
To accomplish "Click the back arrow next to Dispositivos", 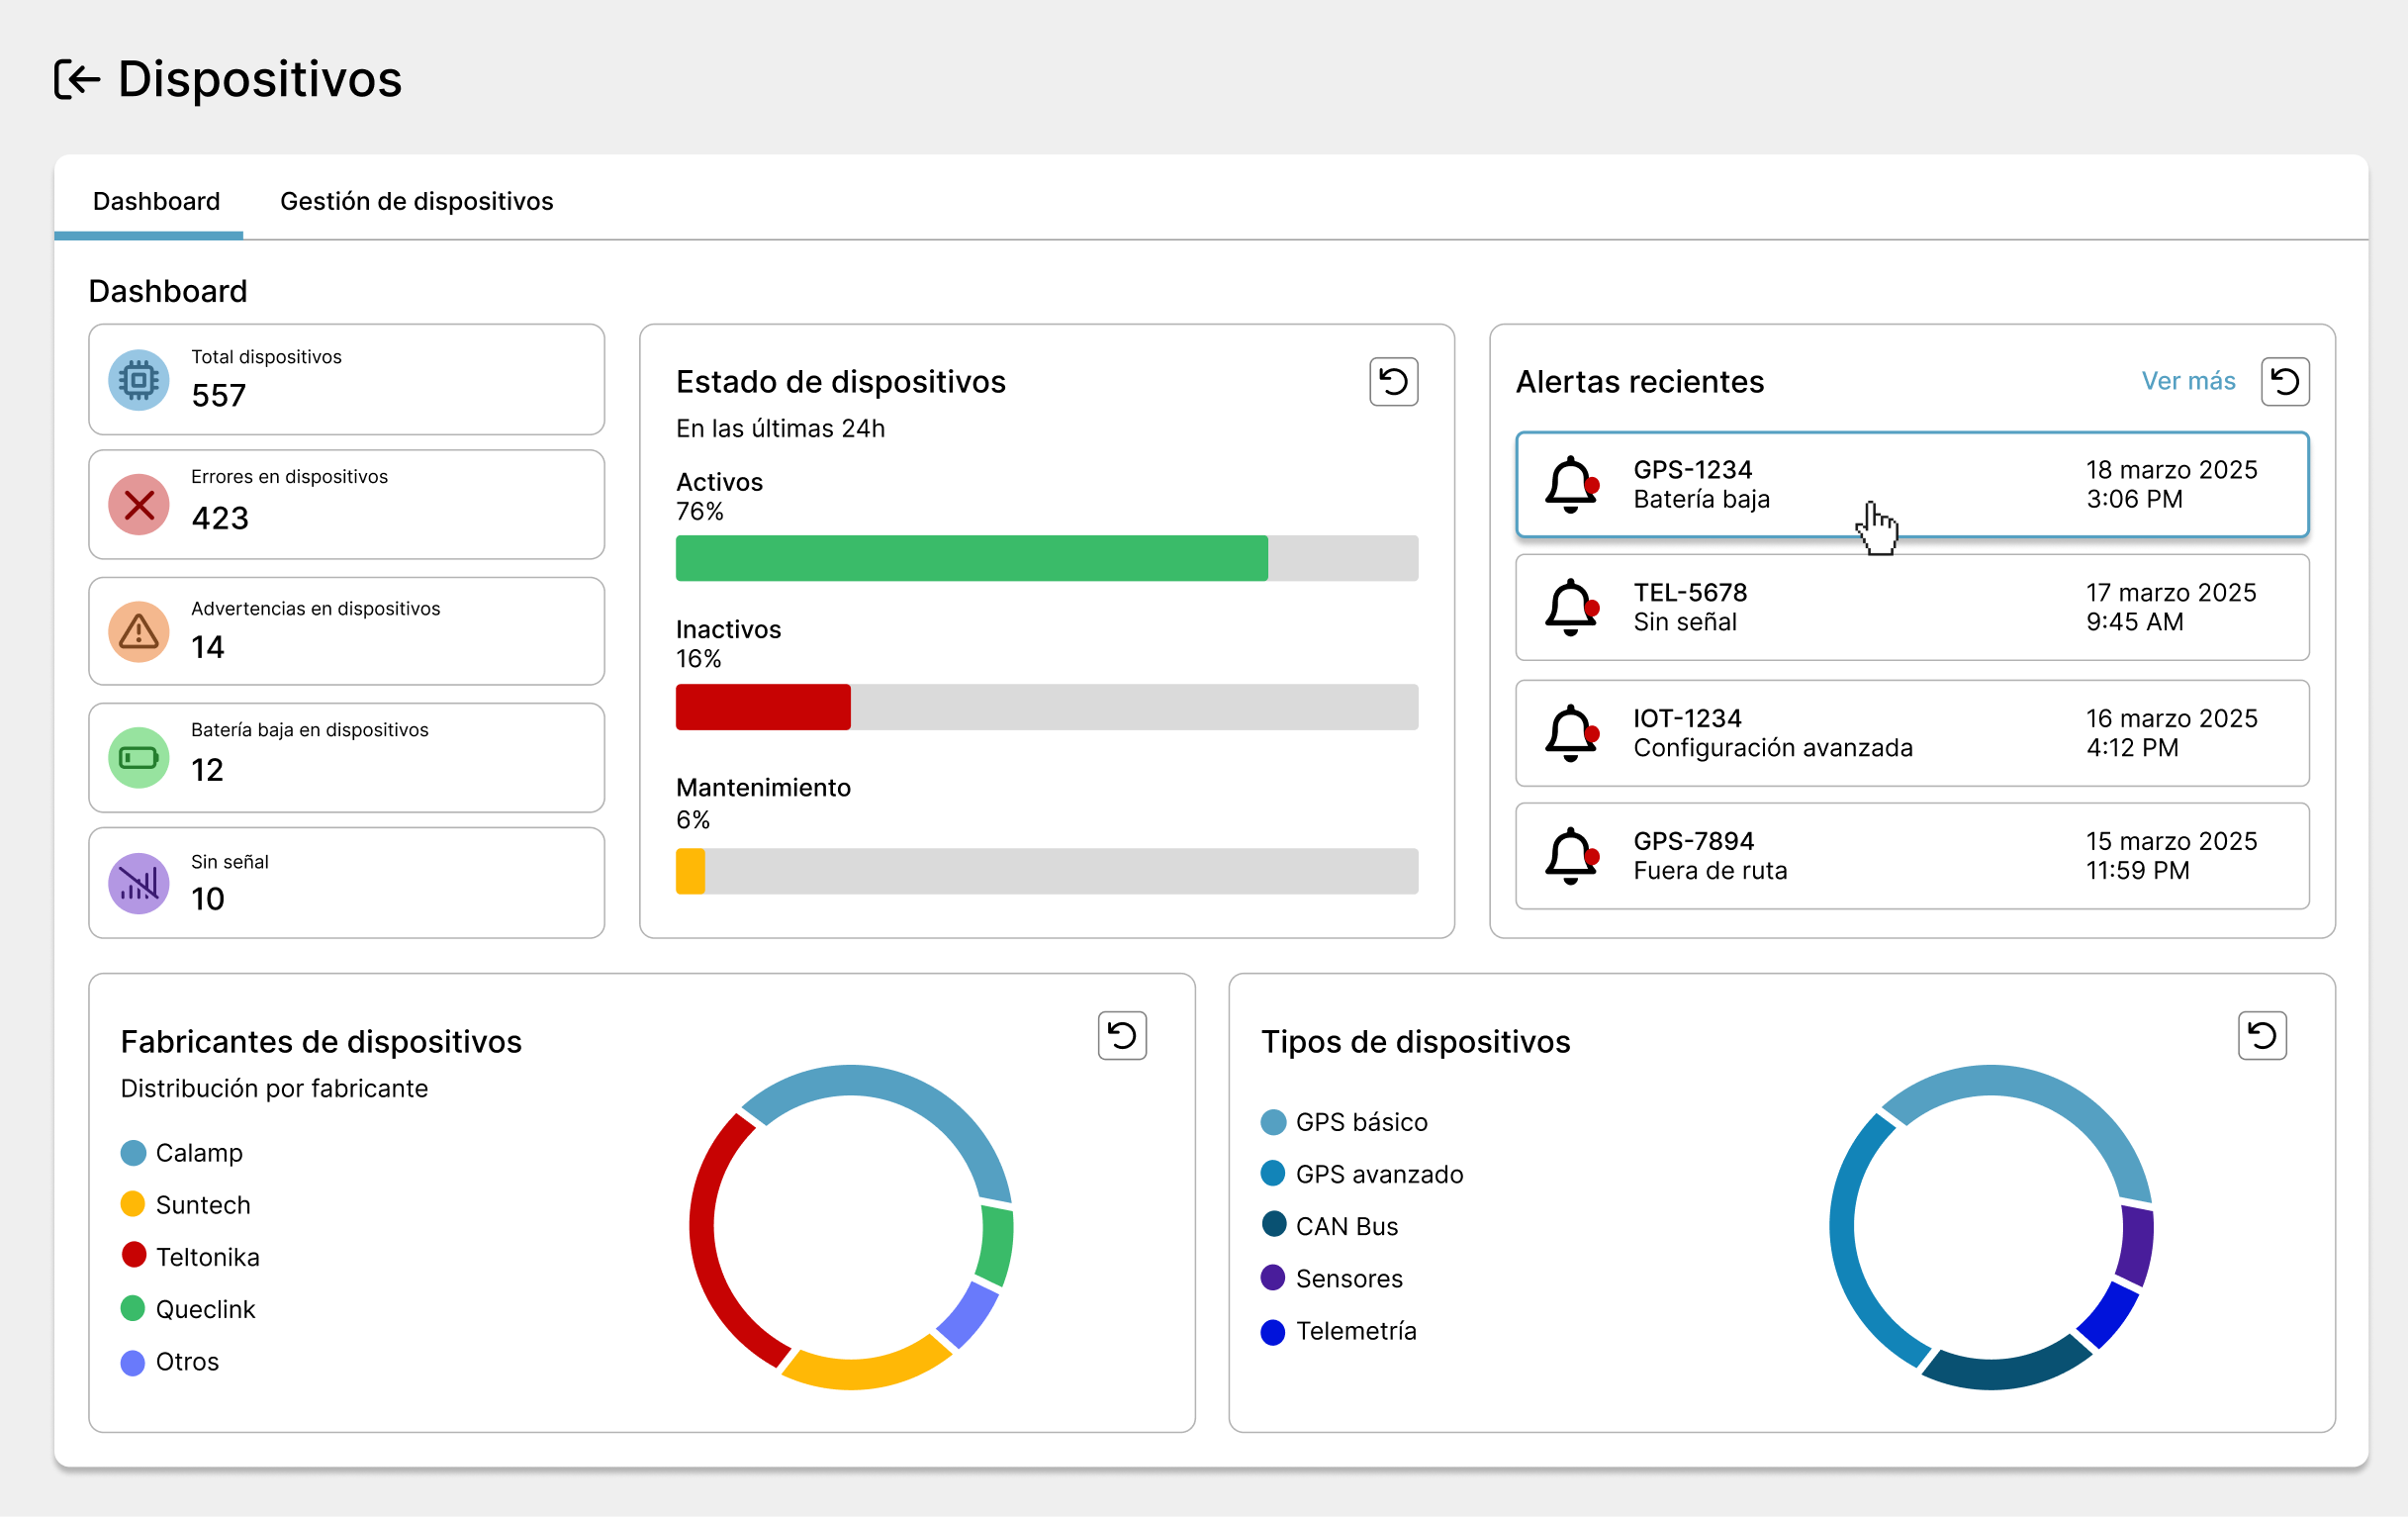I will 77,79.
